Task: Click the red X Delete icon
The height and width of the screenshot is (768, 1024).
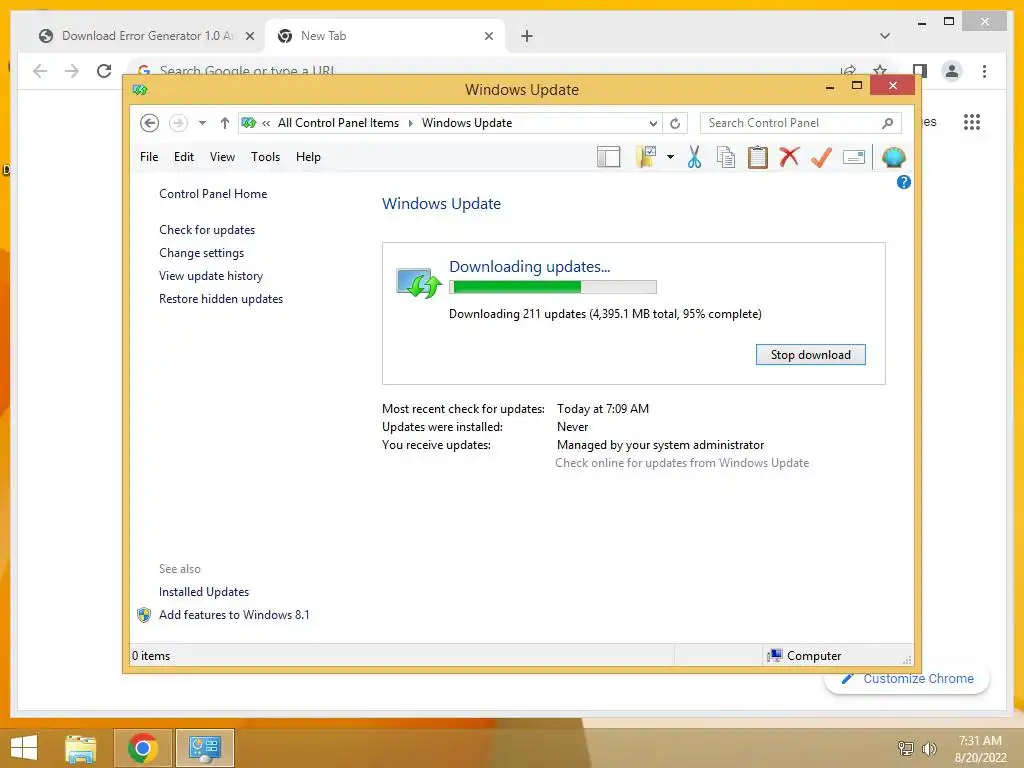Action: 789,157
